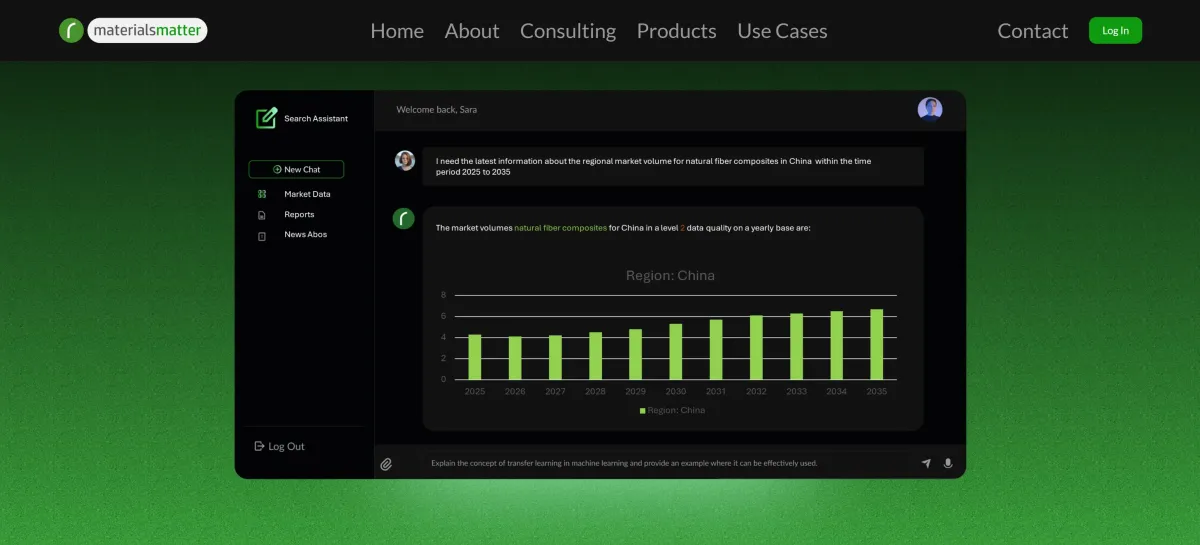Open the Home menu item
This screenshot has width=1200, height=545.
[x=397, y=31]
